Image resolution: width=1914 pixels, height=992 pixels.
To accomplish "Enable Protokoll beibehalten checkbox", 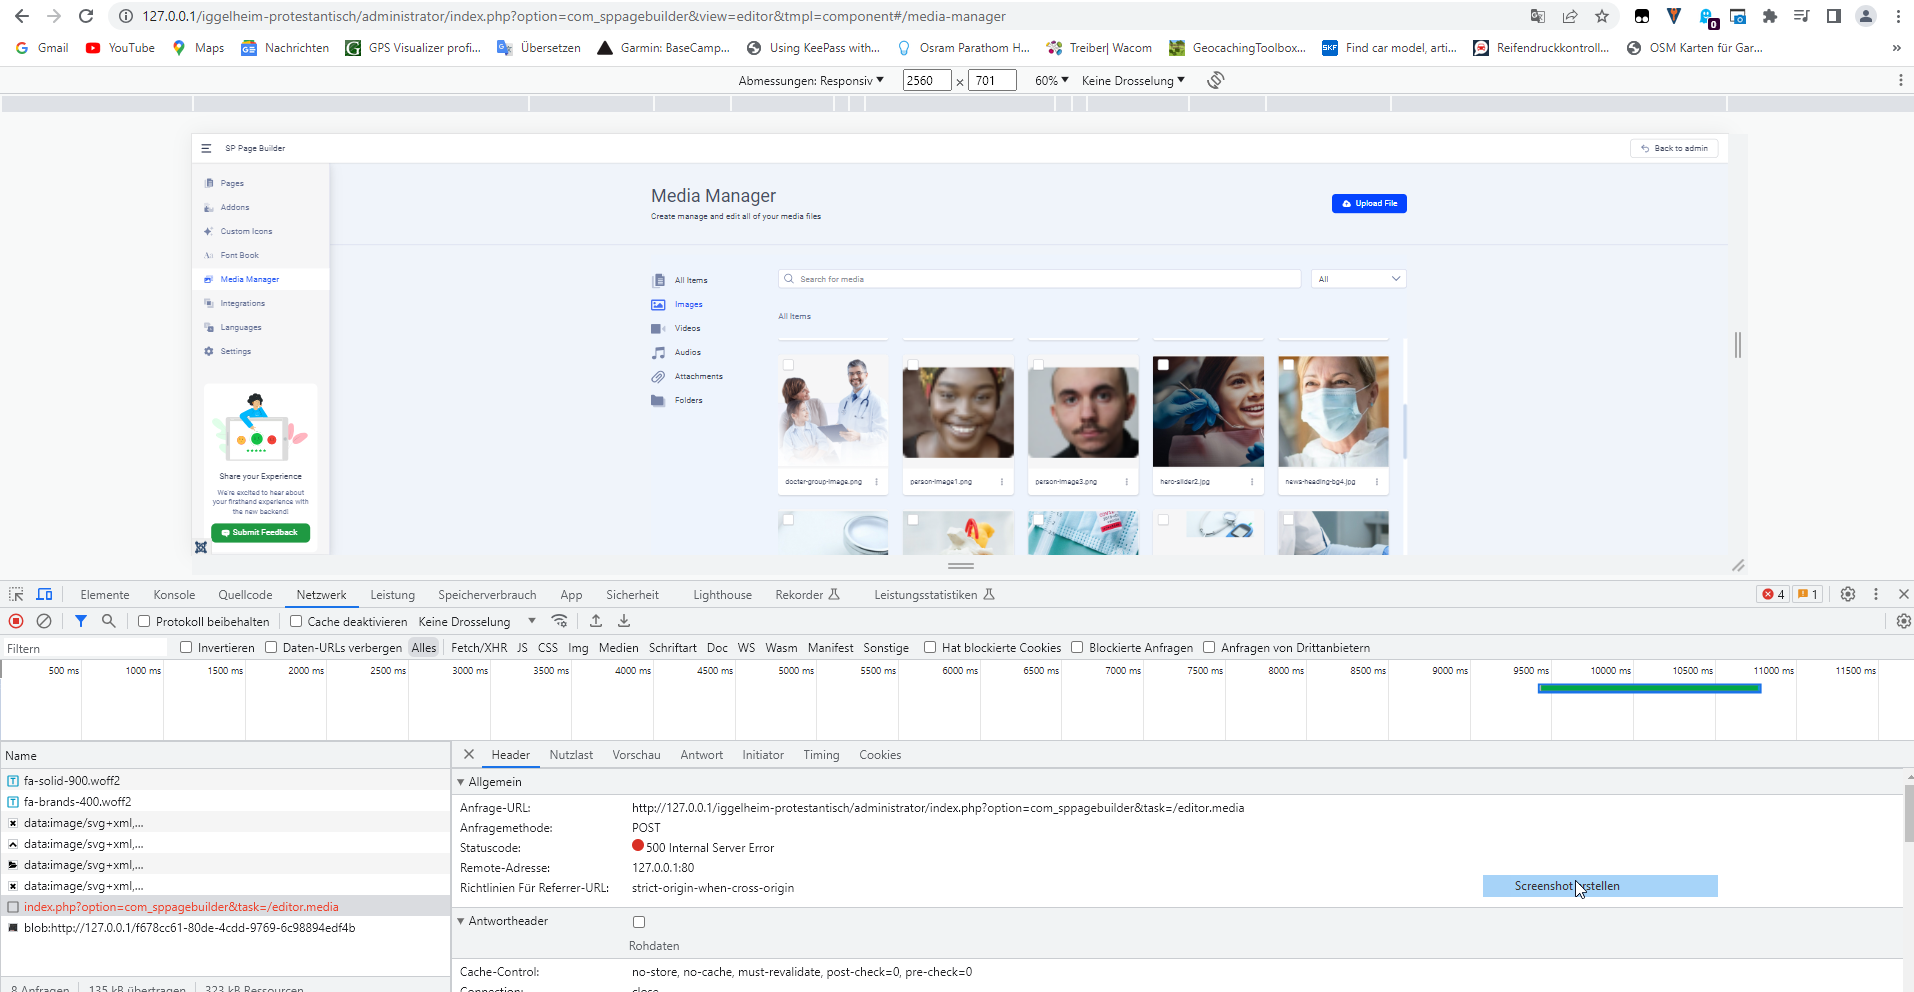I will pyautogui.click(x=144, y=621).
